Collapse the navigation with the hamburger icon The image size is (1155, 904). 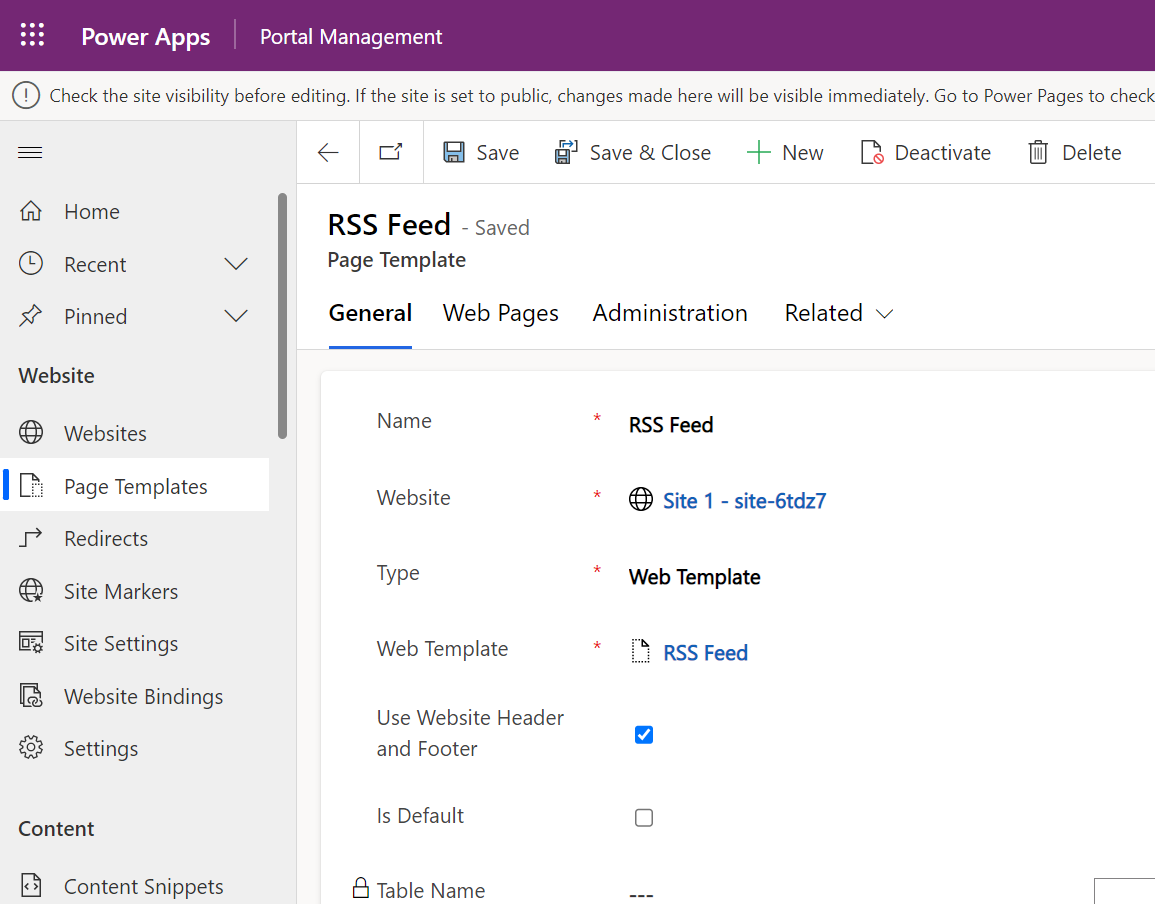(30, 152)
